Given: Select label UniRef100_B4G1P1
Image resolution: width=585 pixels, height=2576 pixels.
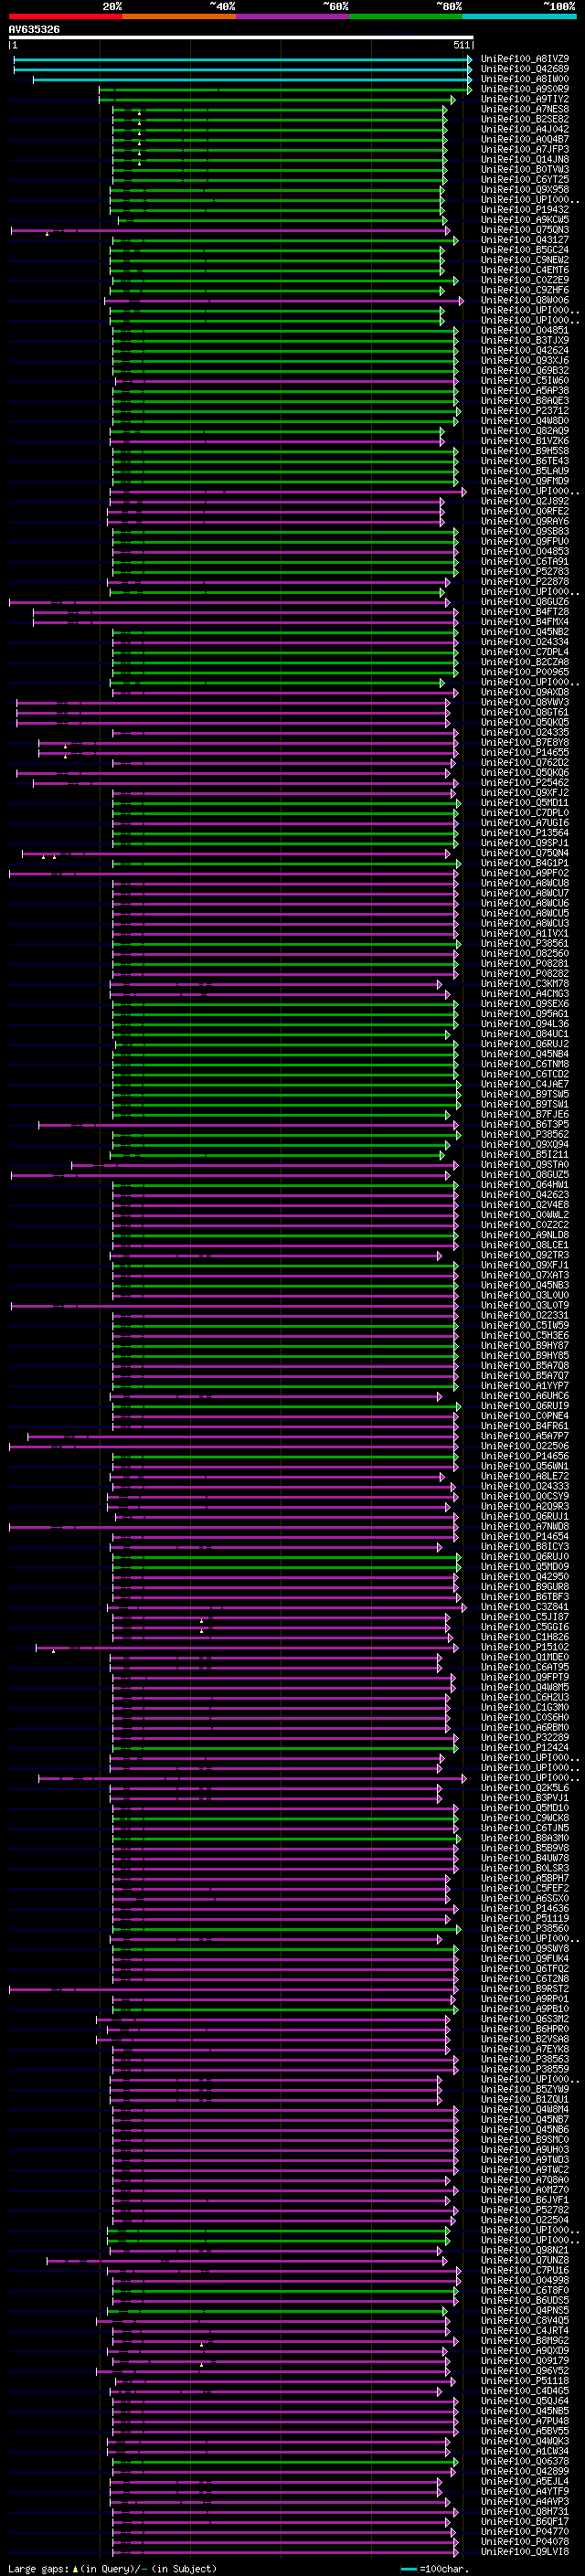Looking at the screenshot, I should click(524, 863).
